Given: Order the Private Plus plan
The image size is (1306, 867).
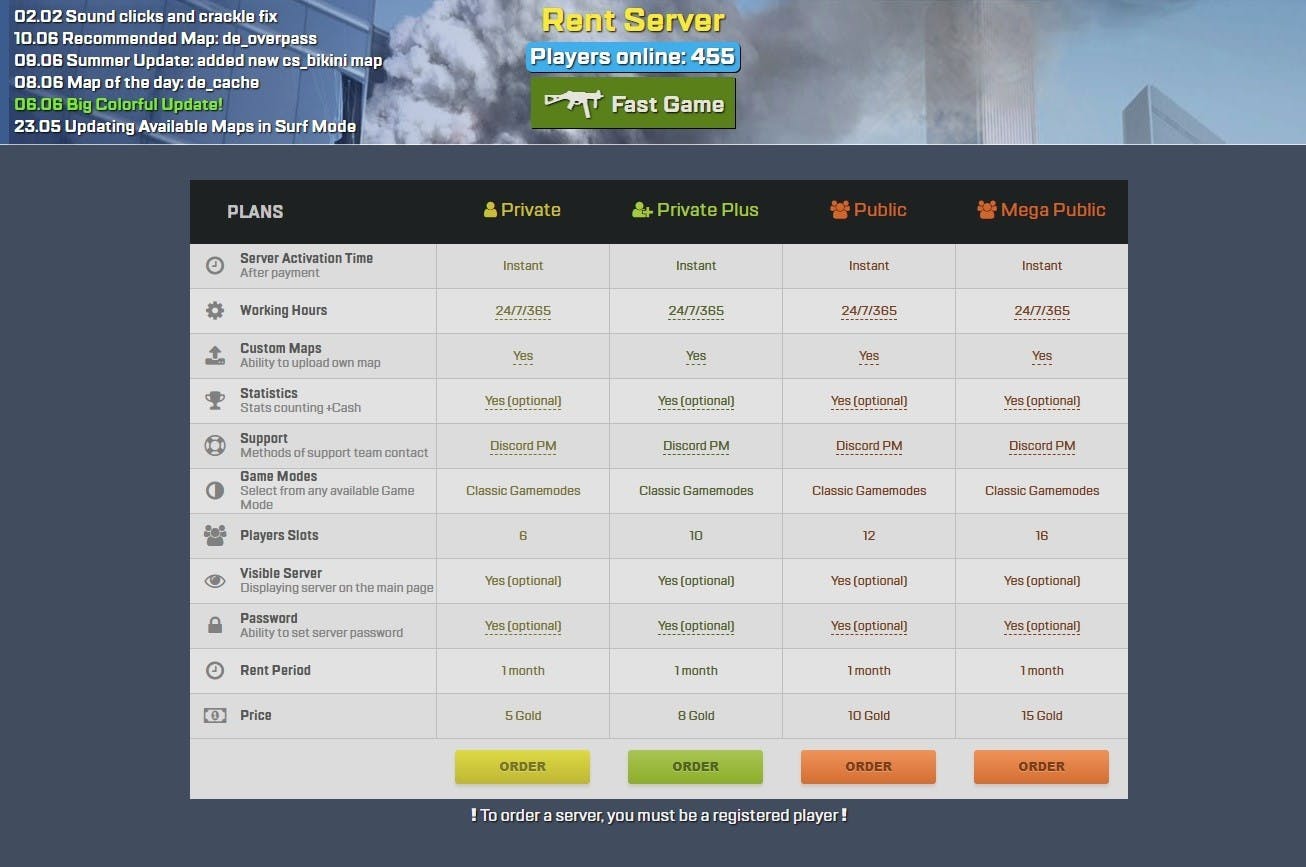Looking at the screenshot, I should pos(696,766).
